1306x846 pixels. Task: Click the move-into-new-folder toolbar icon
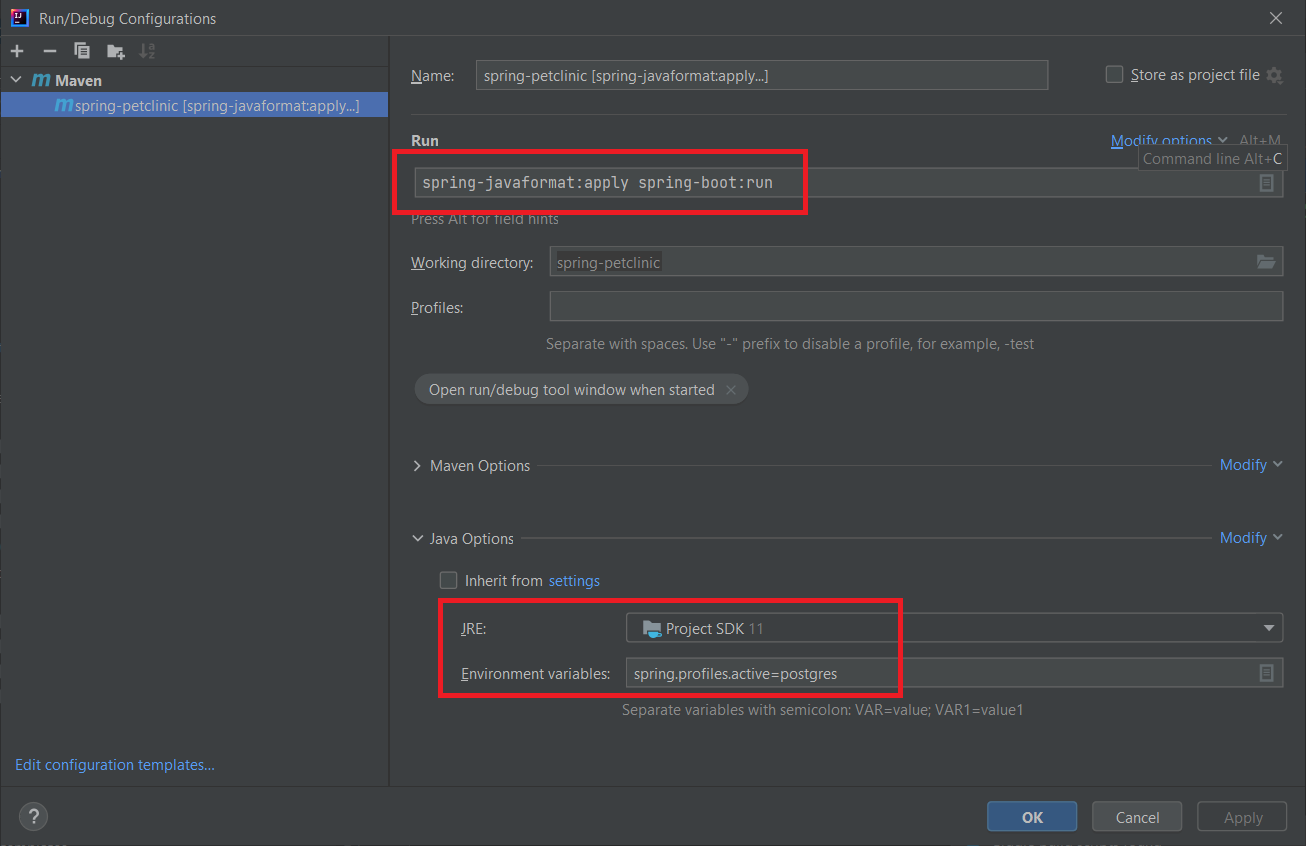116,51
